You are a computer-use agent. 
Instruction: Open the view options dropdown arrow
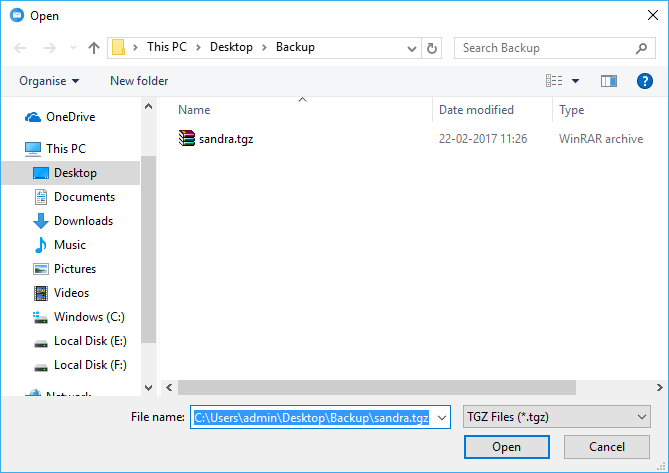coord(576,81)
